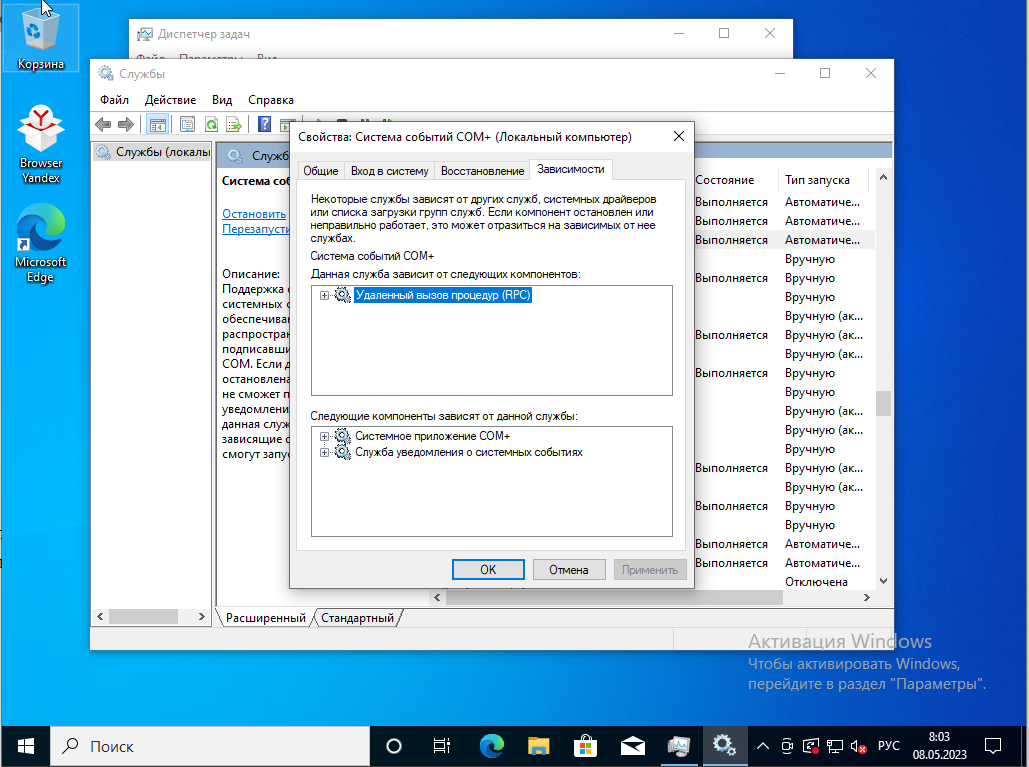
Task: Switch to the Расширенный view tab
Action: 265,617
